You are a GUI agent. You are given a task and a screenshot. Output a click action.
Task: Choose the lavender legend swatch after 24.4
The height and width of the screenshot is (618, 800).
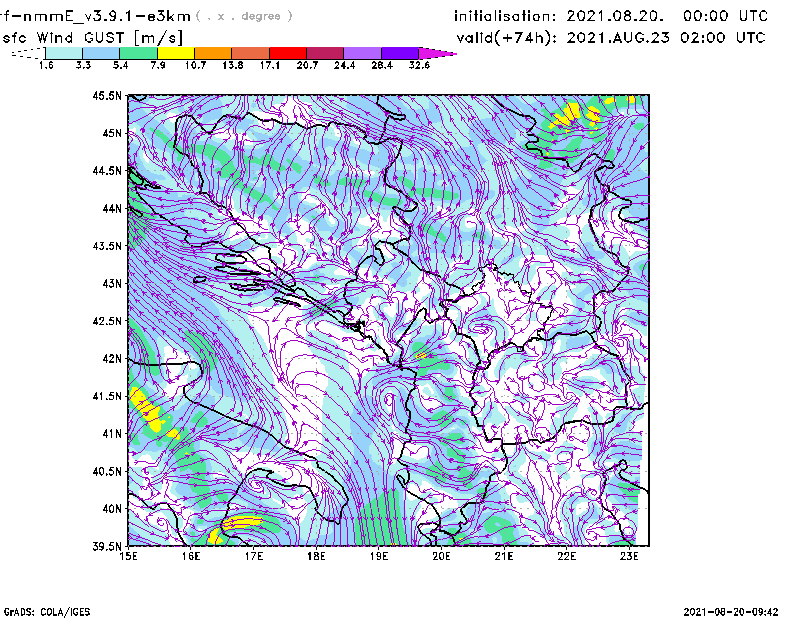click(x=362, y=53)
